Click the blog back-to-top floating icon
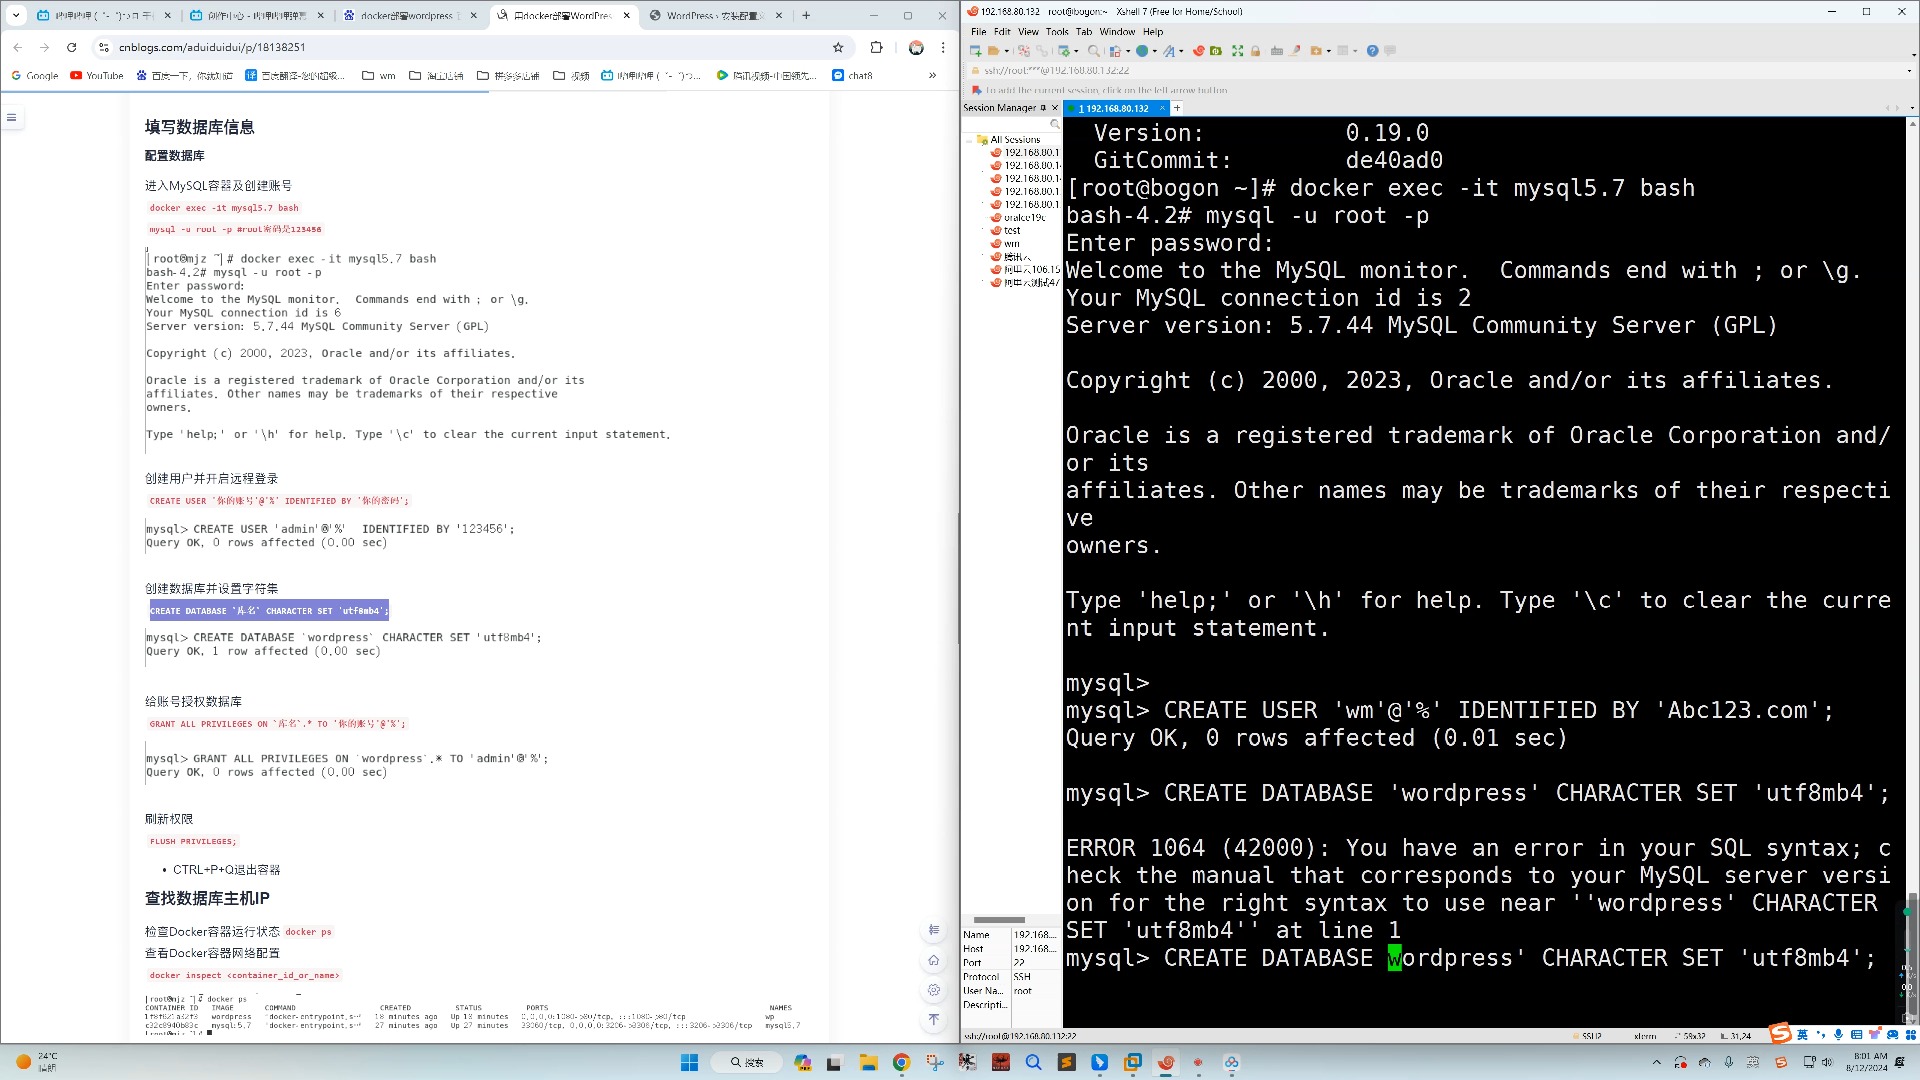 [x=933, y=1019]
